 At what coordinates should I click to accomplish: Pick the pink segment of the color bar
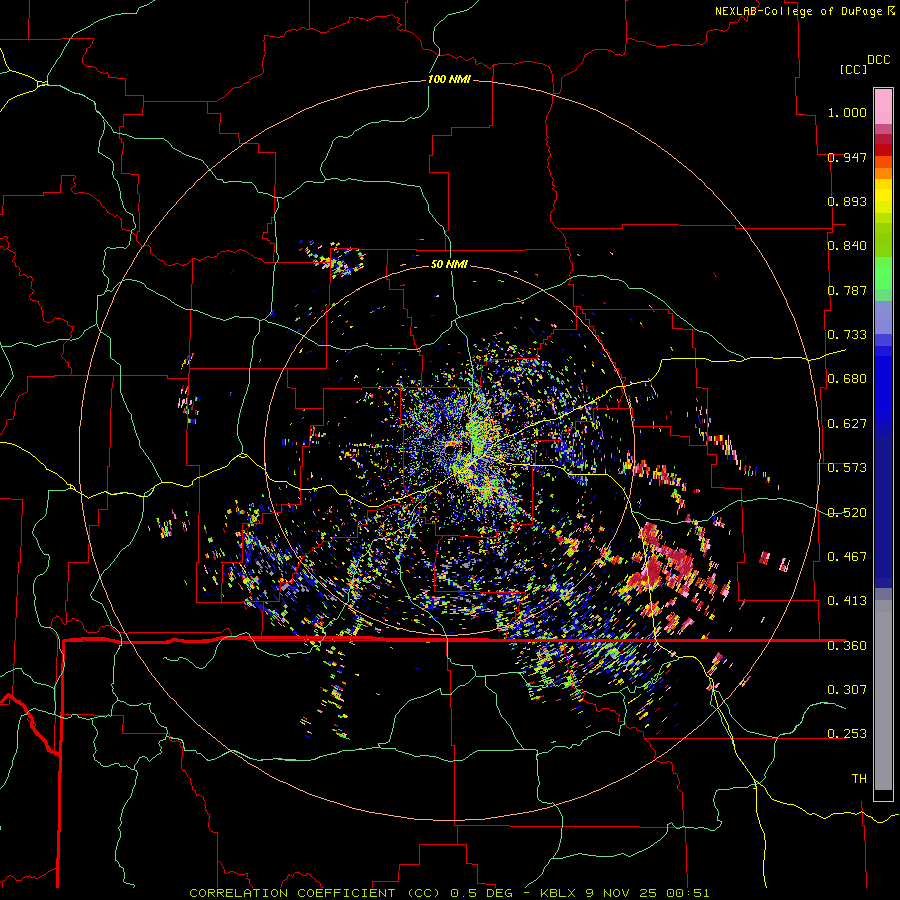click(x=883, y=107)
